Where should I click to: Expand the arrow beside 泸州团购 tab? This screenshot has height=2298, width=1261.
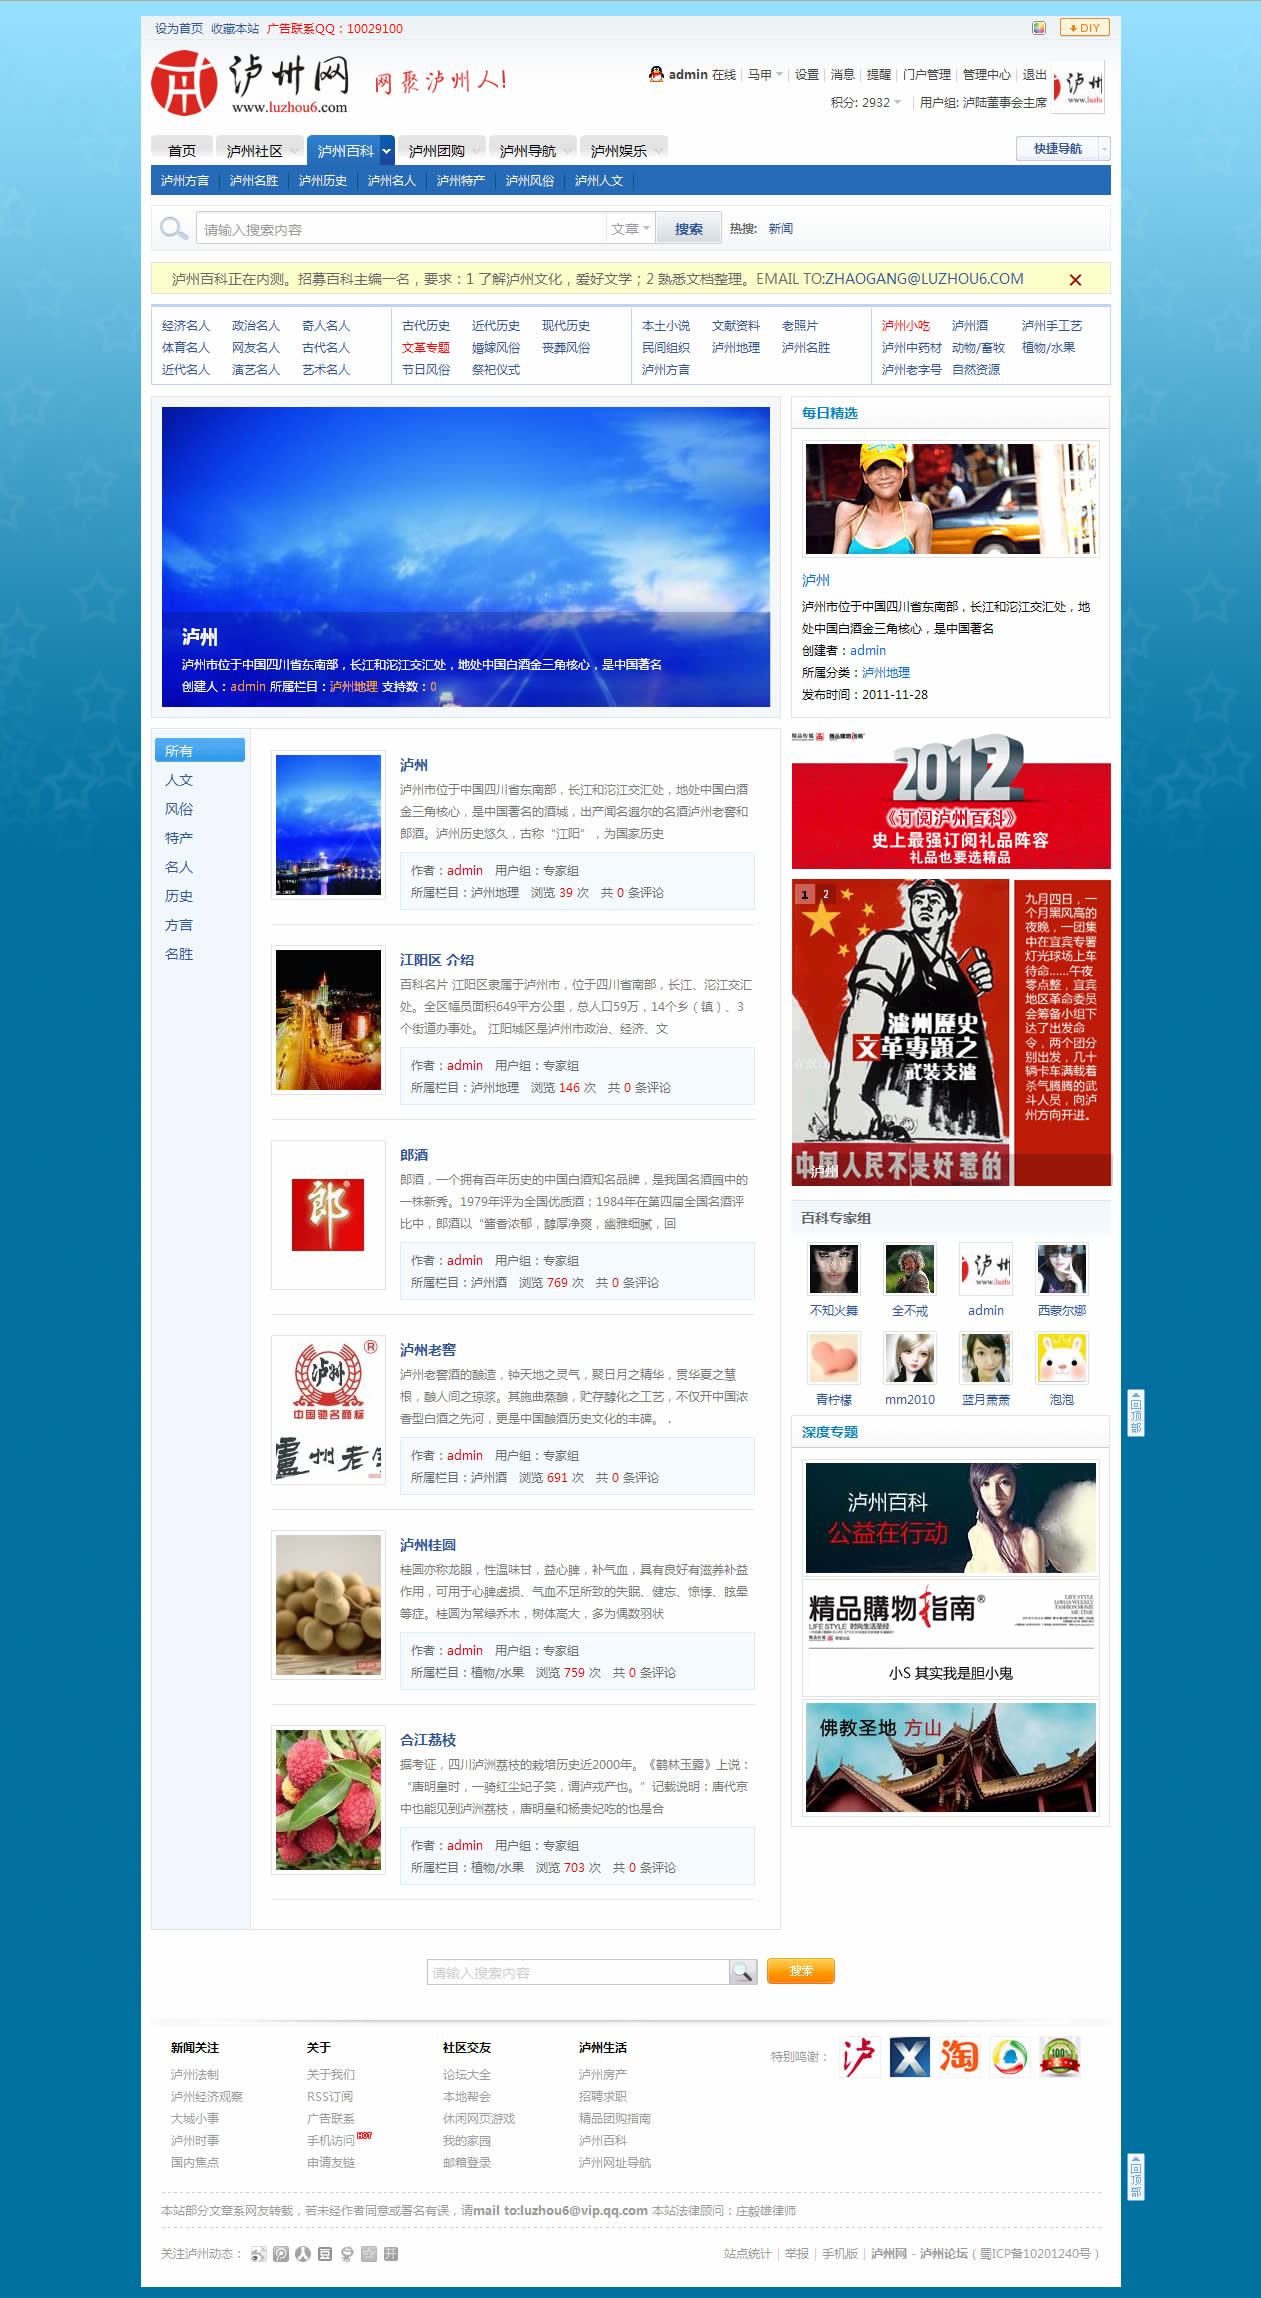click(478, 151)
